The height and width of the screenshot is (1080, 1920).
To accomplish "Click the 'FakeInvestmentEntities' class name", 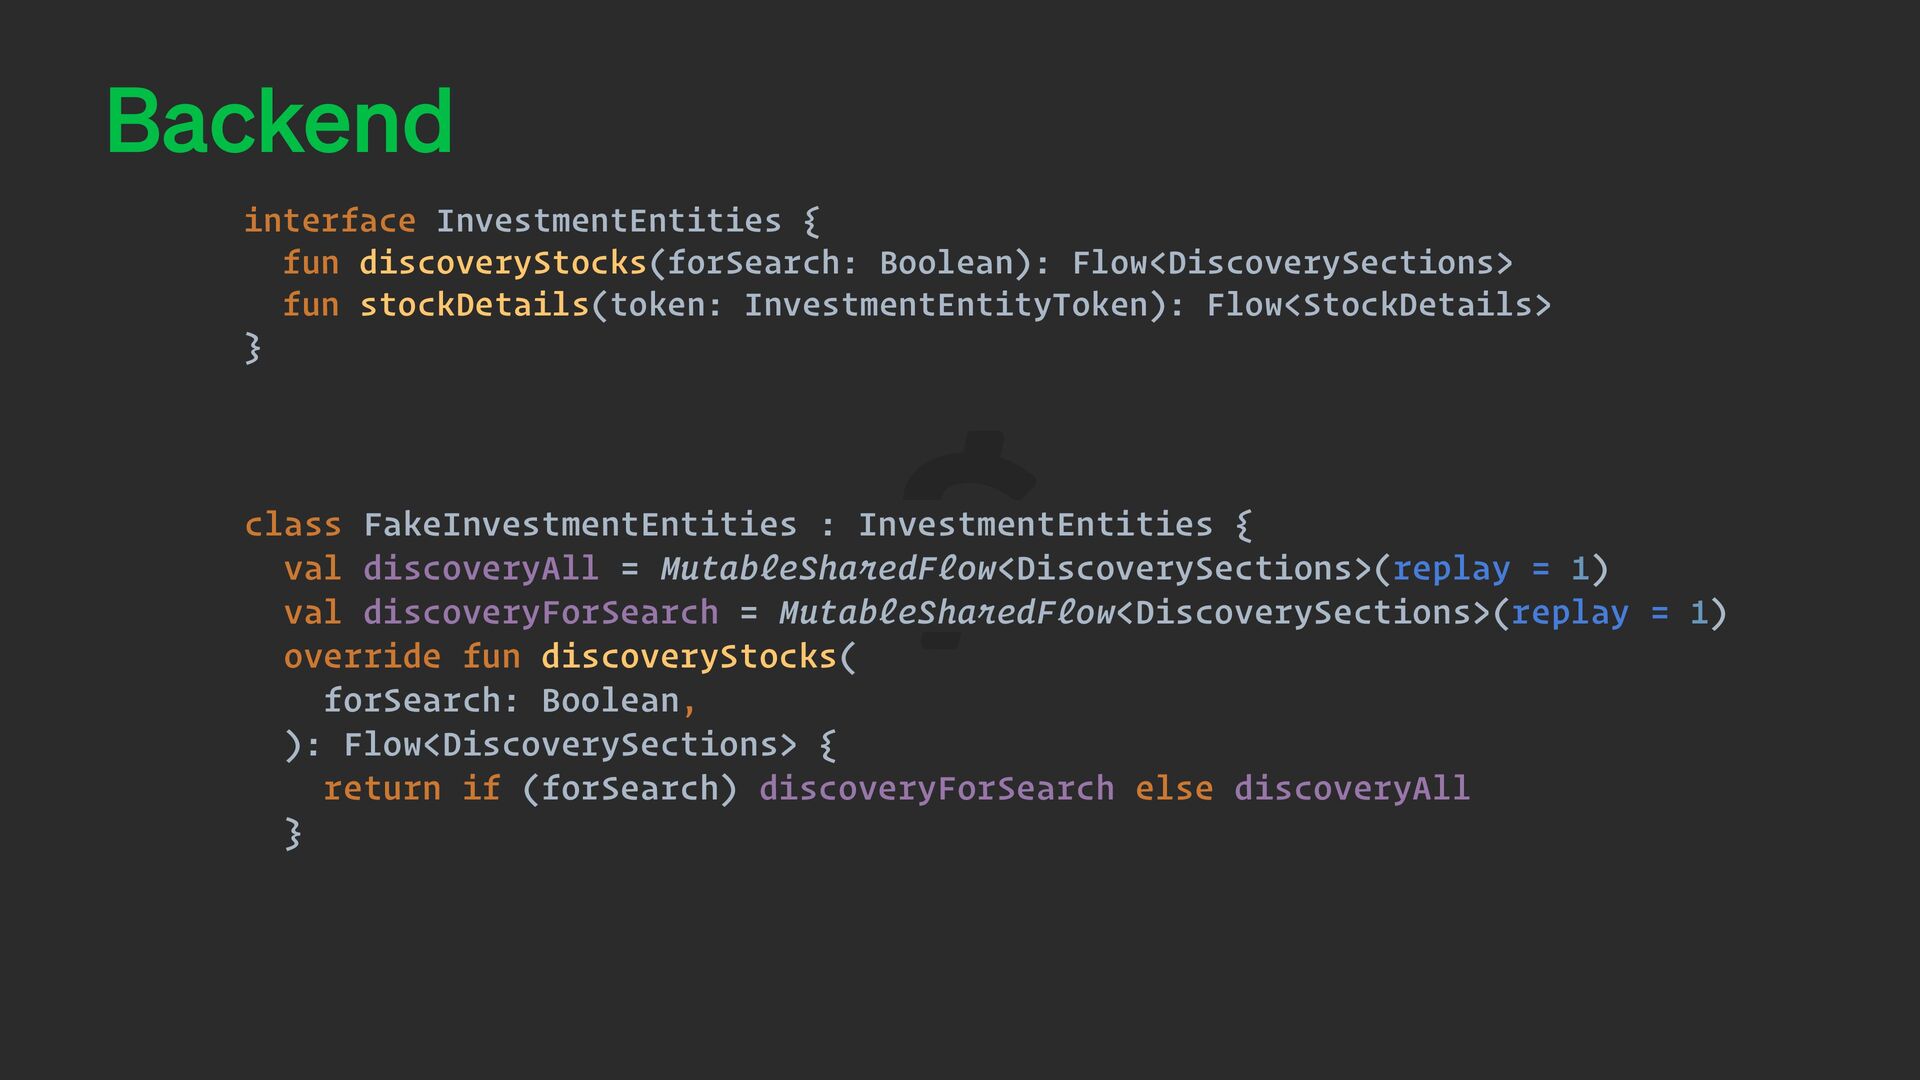I will (580, 525).
